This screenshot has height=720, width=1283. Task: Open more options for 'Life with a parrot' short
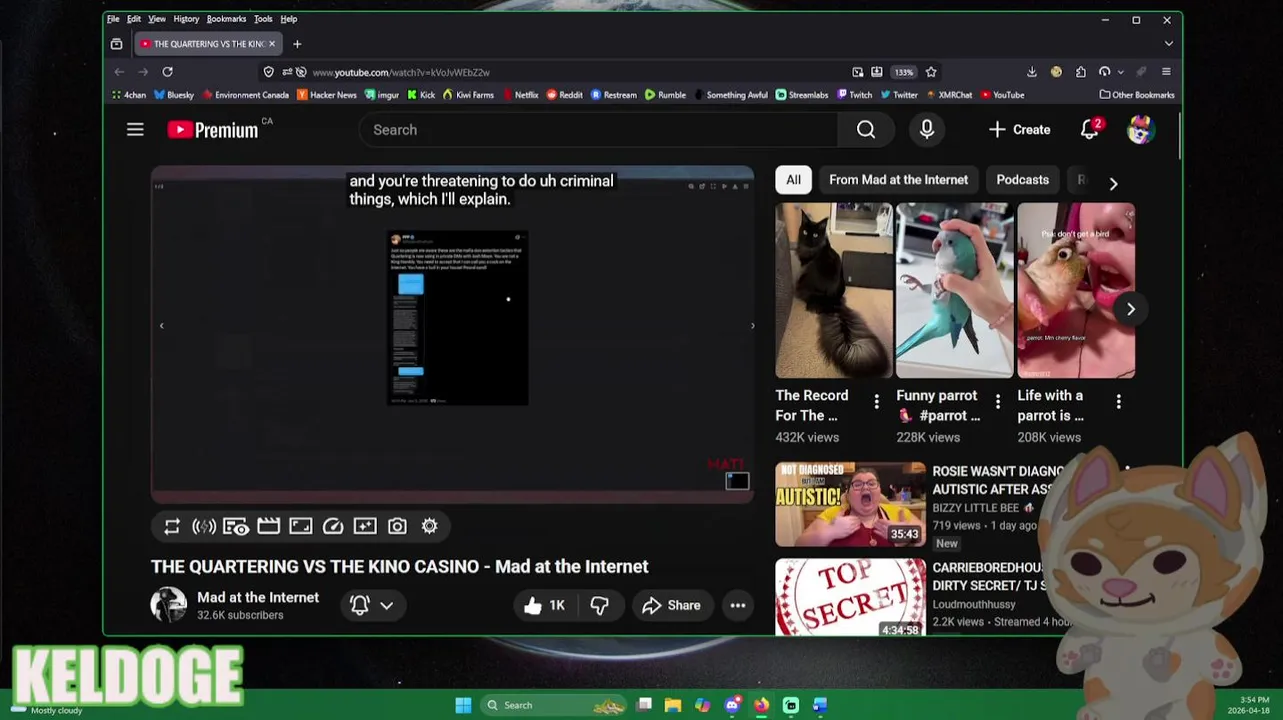tap(1119, 401)
